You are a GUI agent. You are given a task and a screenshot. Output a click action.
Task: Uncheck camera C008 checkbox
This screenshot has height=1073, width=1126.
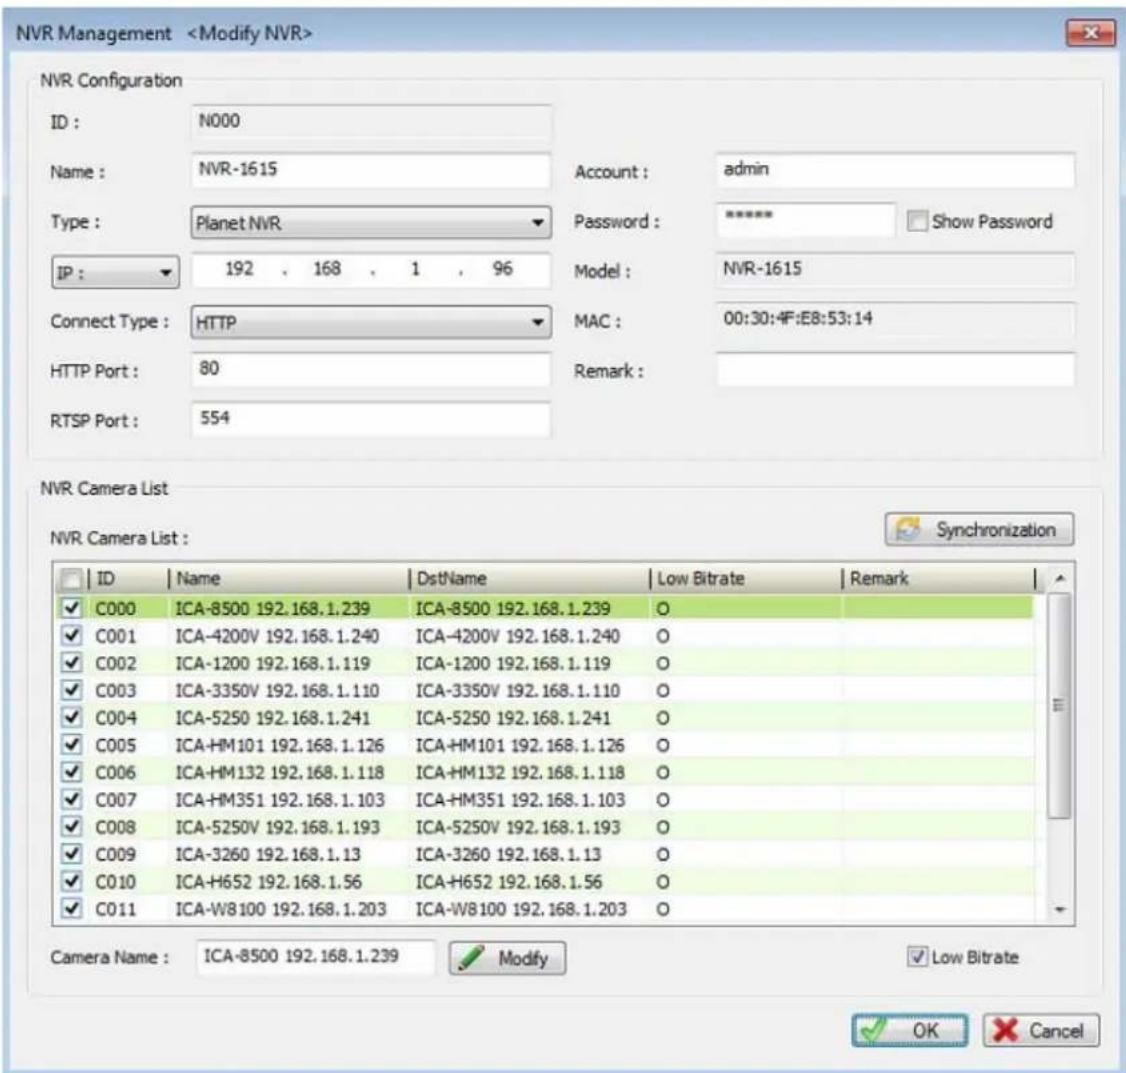tap(71, 827)
